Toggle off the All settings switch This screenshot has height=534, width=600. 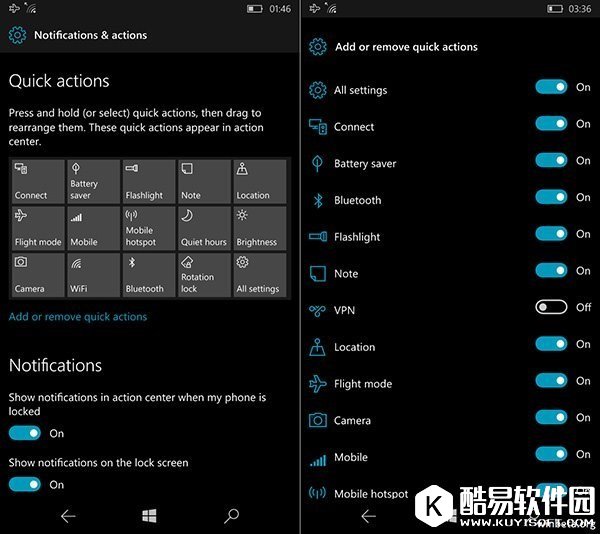click(x=551, y=87)
